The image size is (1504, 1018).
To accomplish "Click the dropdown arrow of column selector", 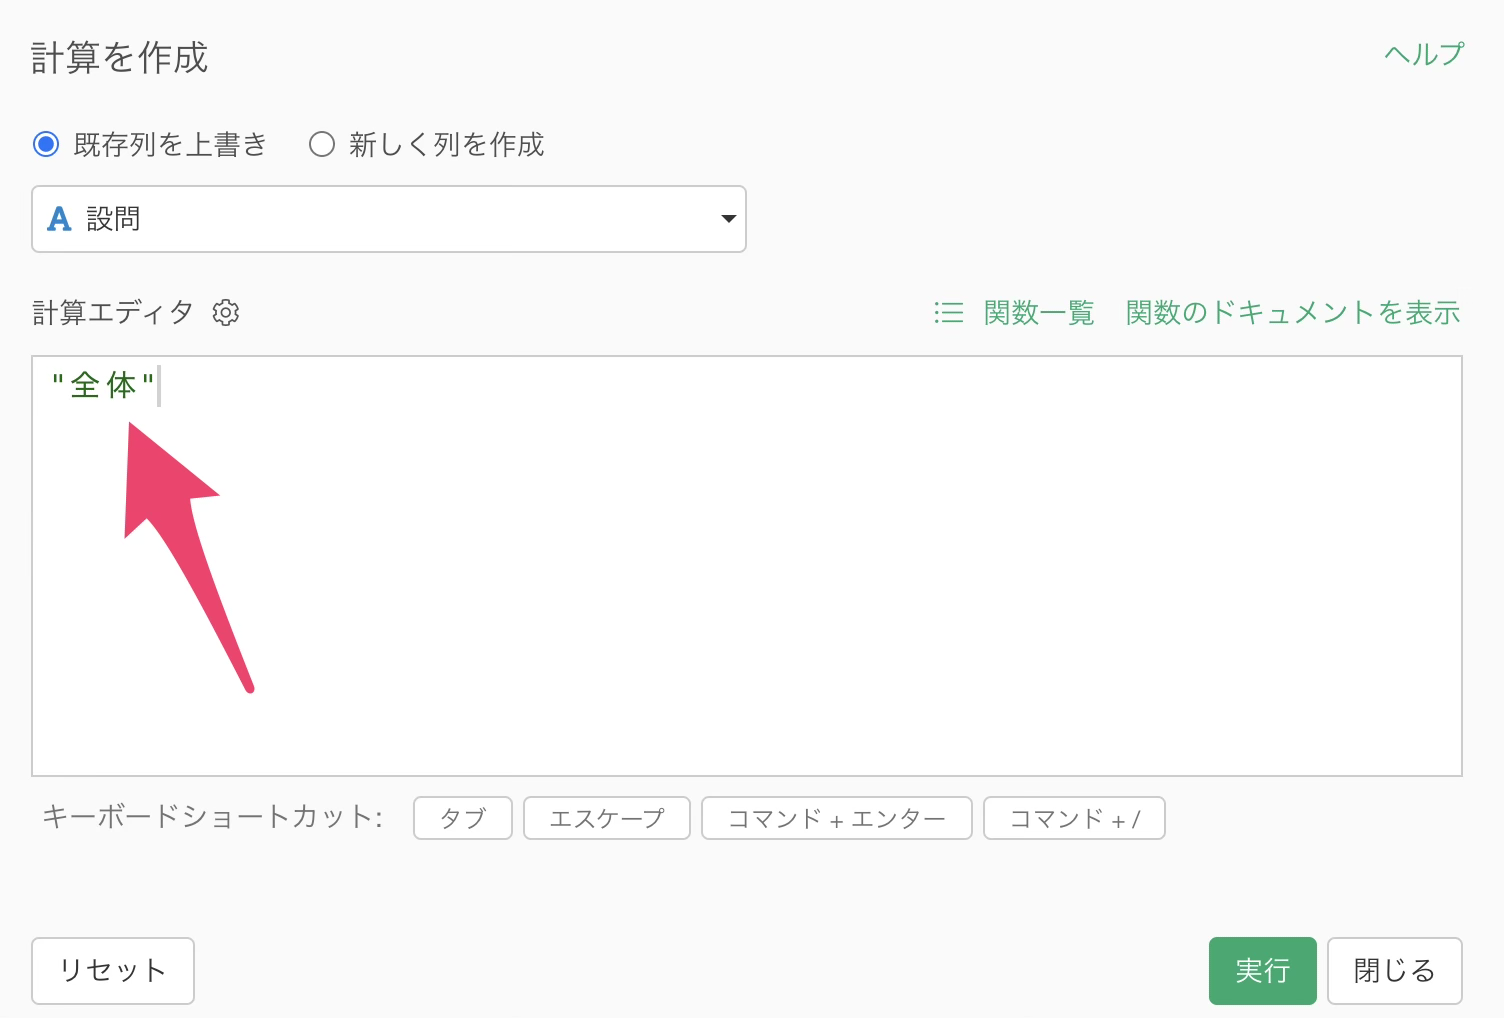I will 728,219.
